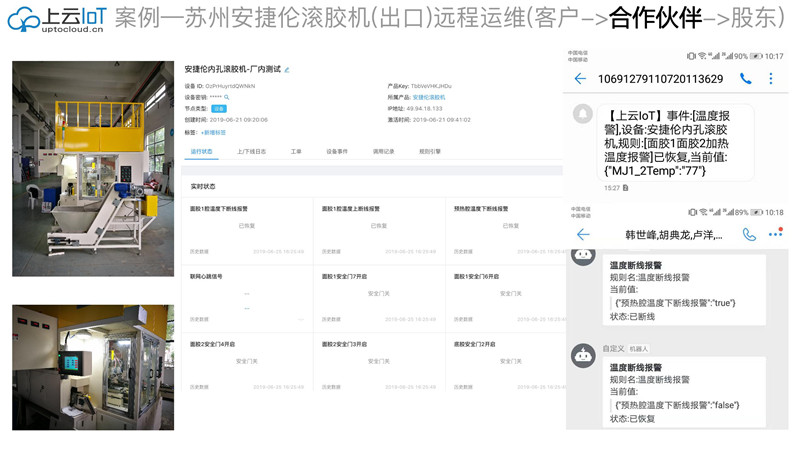Tap the sender avatar beside the SMS message
The image size is (800, 450).
coord(582,114)
